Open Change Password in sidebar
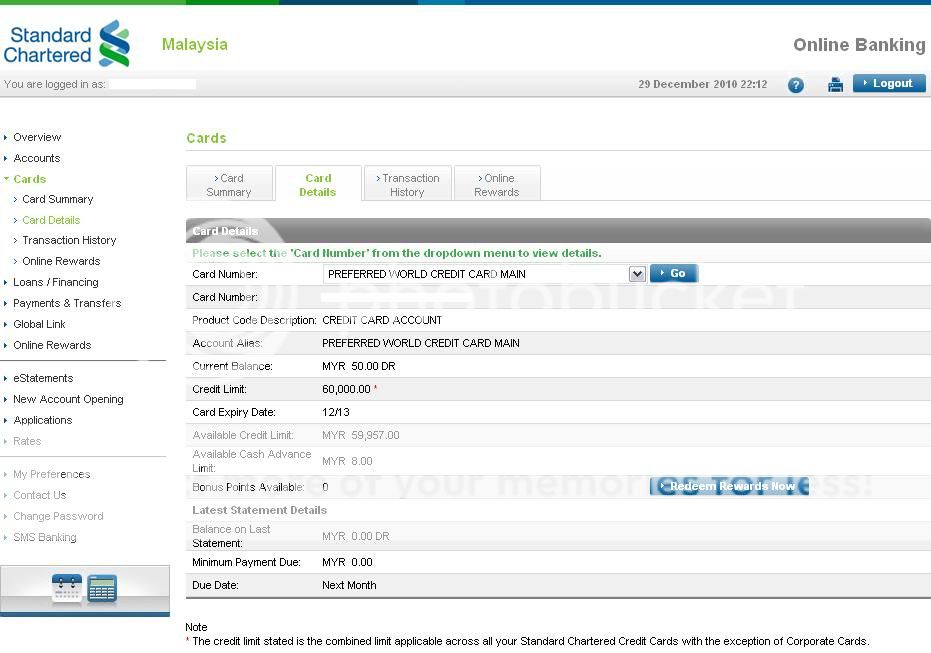 (58, 516)
